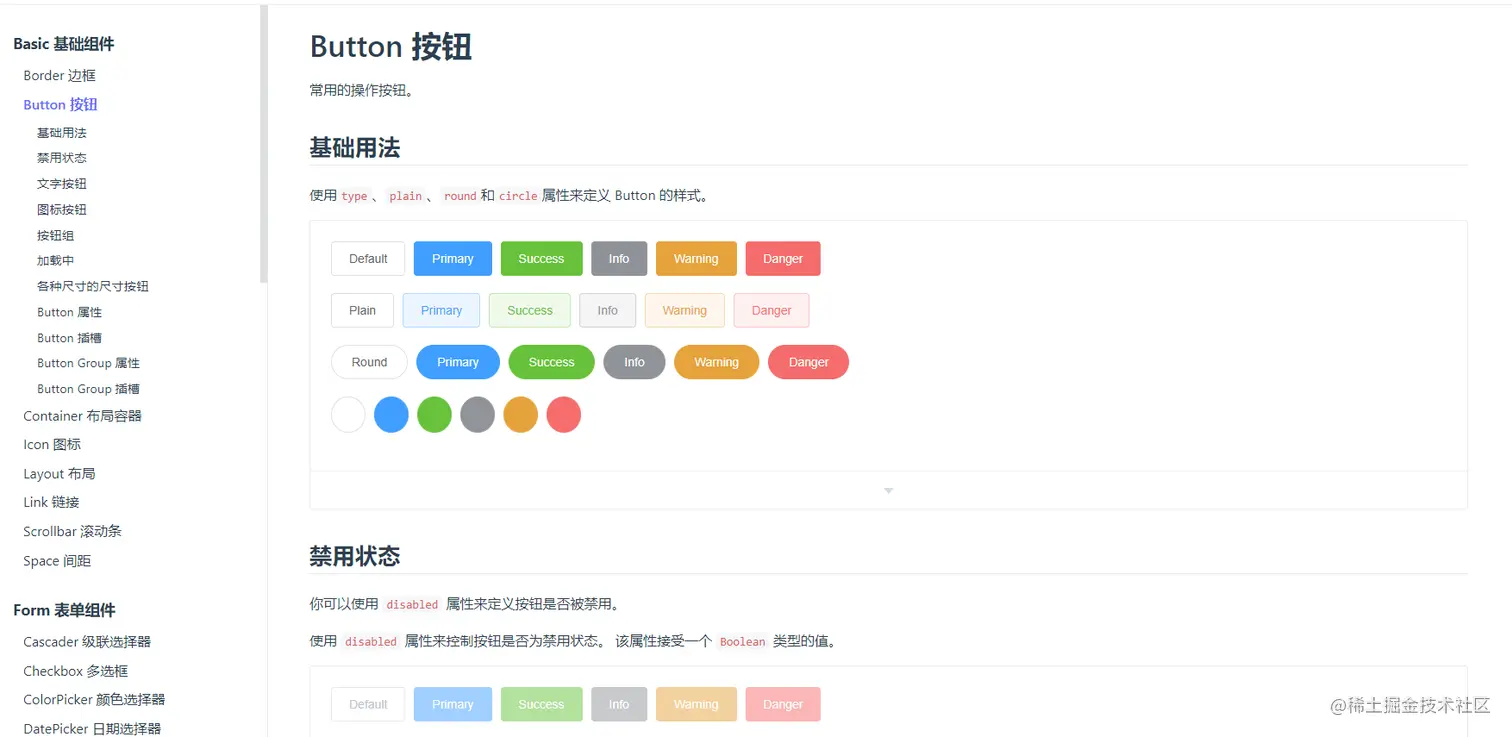Click the plain-style Success button
The height and width of the screenshot is (737, 1512).
pos(530,310)
